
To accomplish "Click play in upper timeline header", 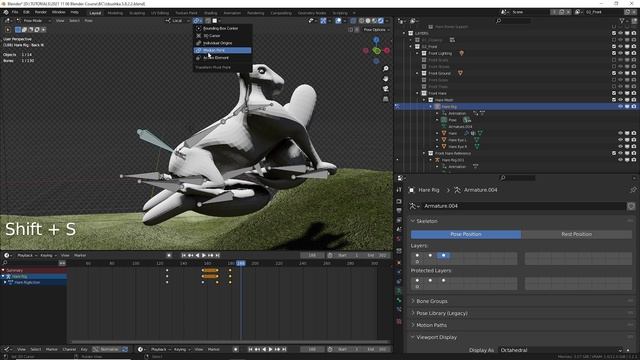I will [x=204, y=256].
